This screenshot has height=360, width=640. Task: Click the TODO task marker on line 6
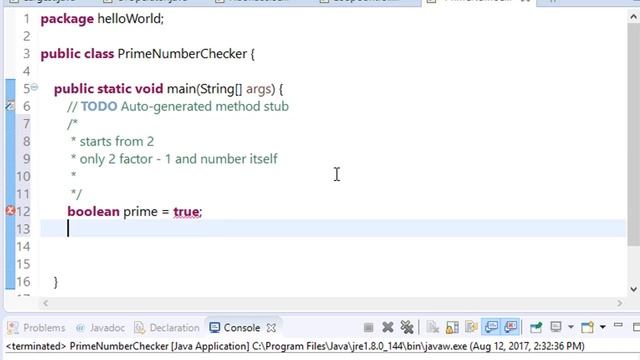pos(10,106)
